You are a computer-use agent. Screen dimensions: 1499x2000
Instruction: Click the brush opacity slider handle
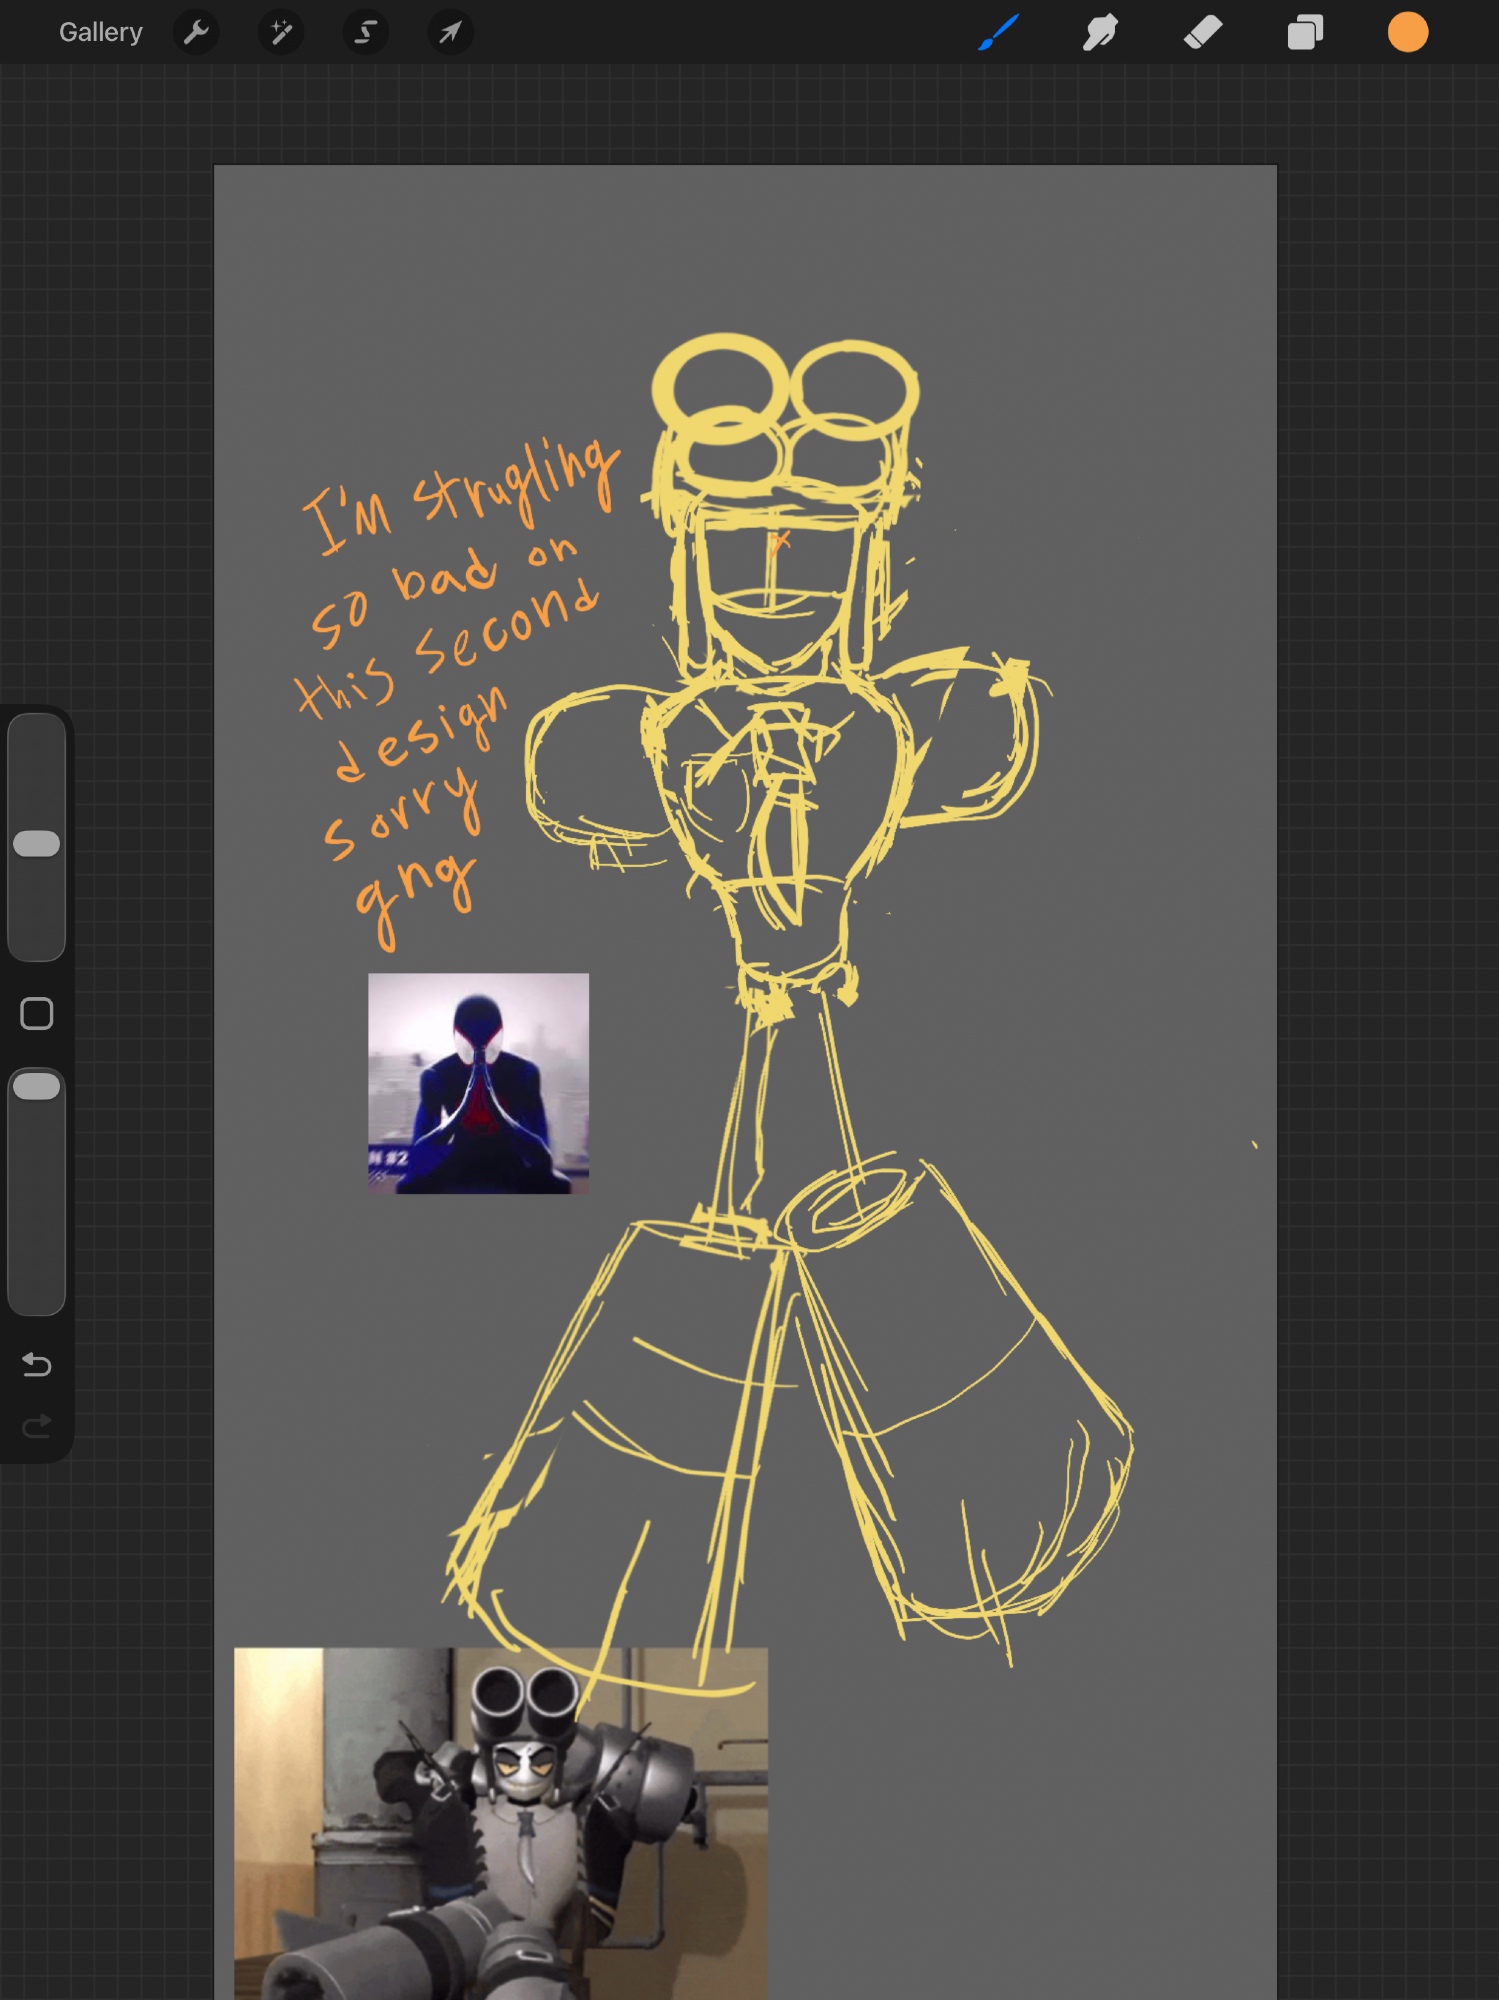pos(37,1087)
